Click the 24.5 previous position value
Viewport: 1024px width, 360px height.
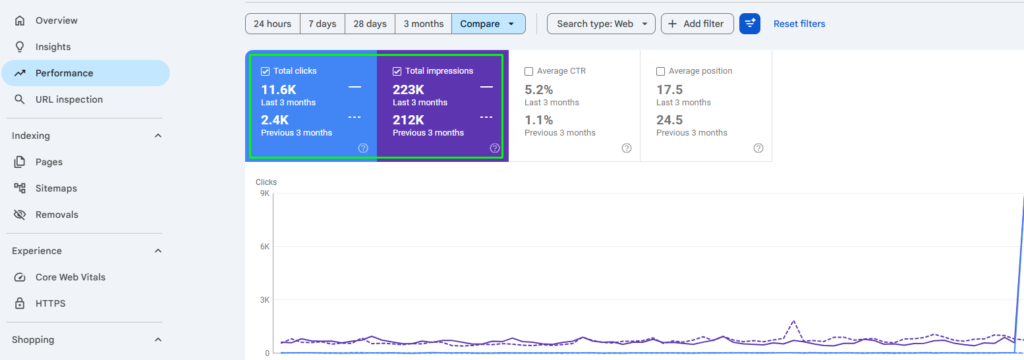(x=669, y=120)
